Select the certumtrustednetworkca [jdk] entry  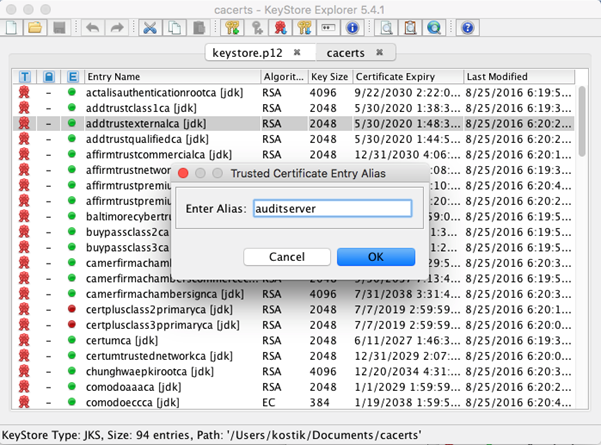click(293, 356)
